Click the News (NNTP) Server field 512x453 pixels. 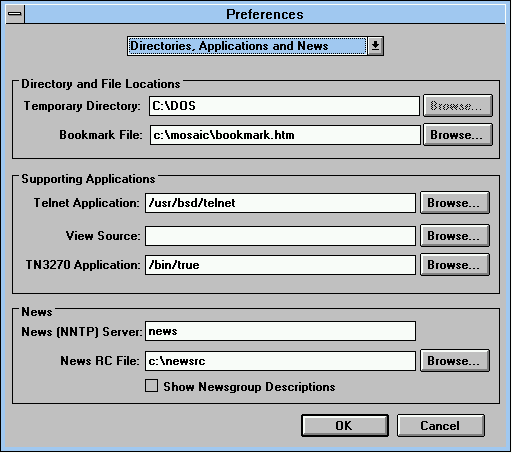point(280,331)
